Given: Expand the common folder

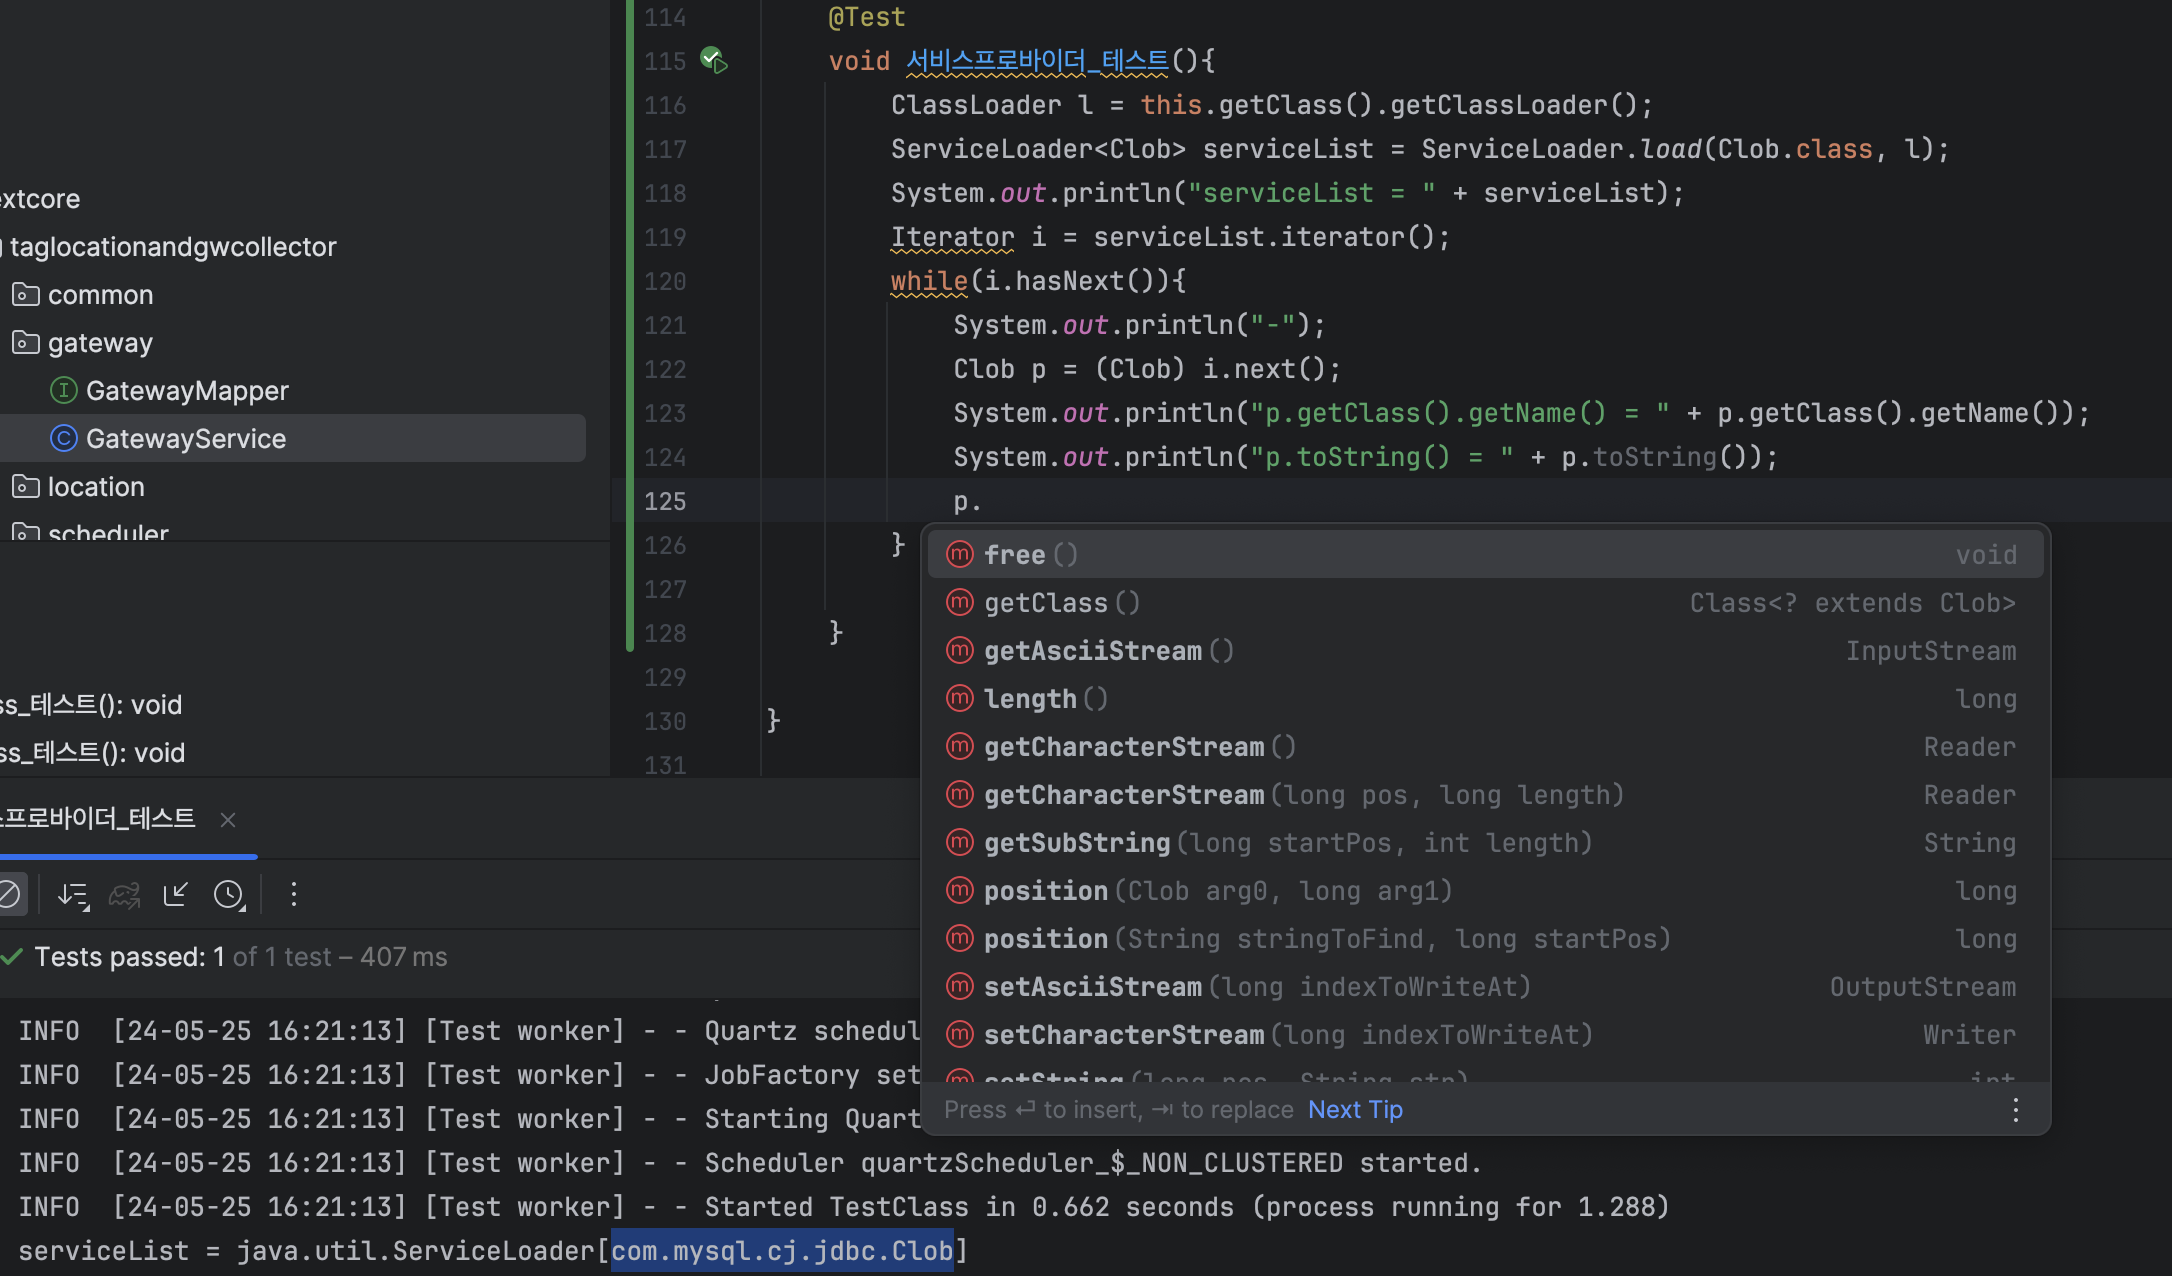Looking at the screenshot, I should [x=99, y=295].
